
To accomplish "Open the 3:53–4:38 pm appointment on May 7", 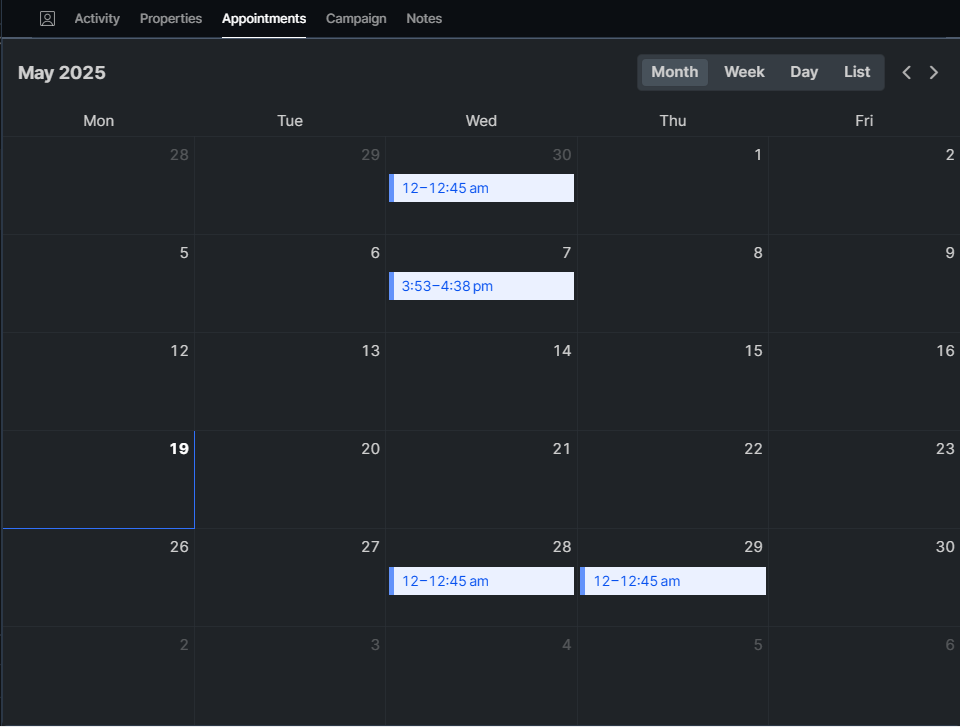I will click(481, 286).
